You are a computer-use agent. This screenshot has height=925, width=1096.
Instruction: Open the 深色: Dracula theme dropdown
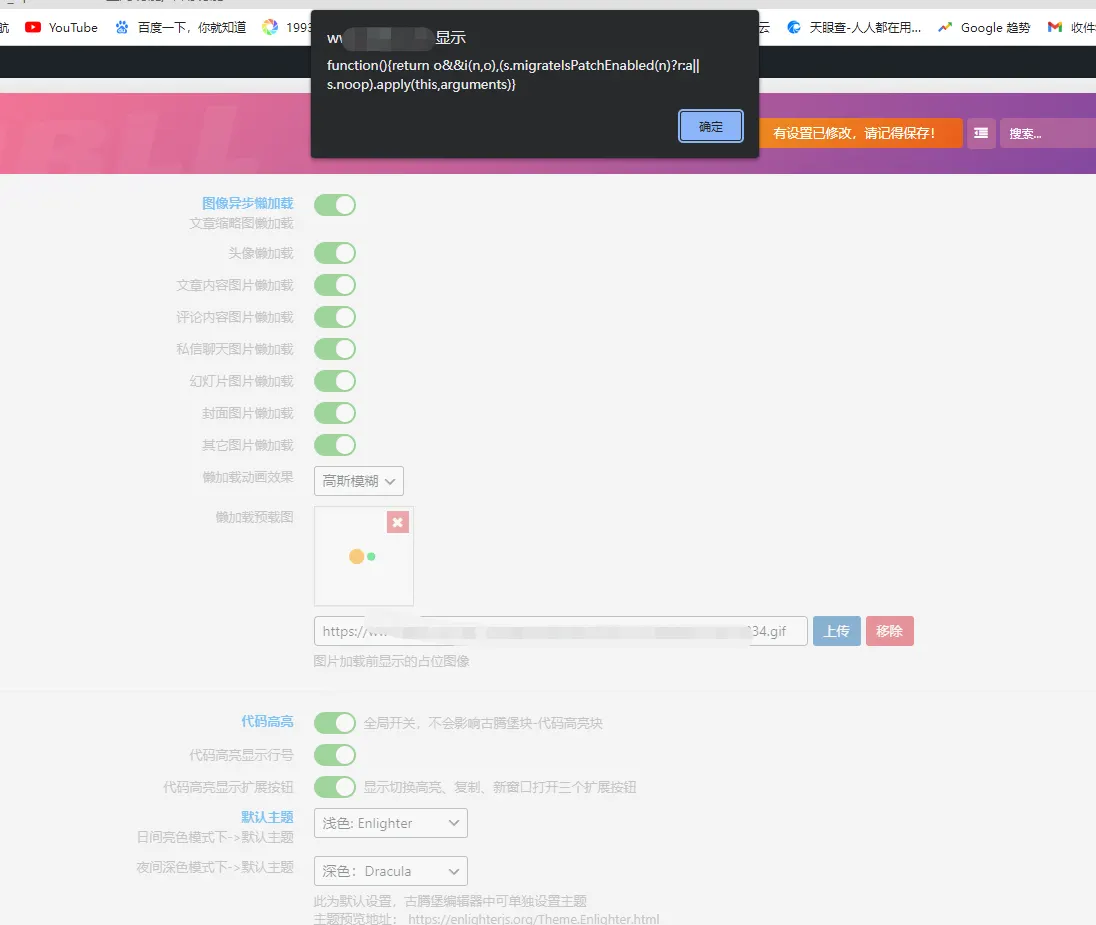(x=391, y=871)
